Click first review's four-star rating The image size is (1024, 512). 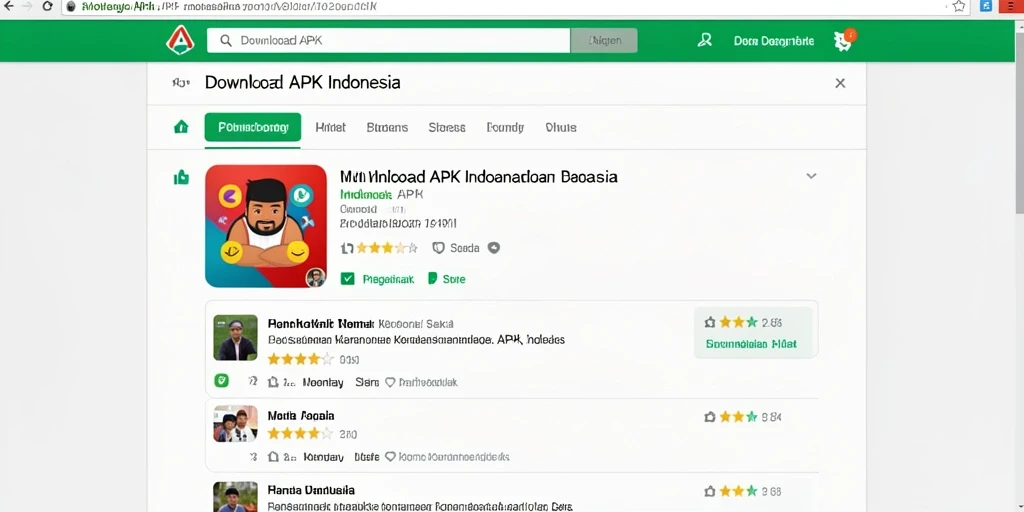pos(300,359)
